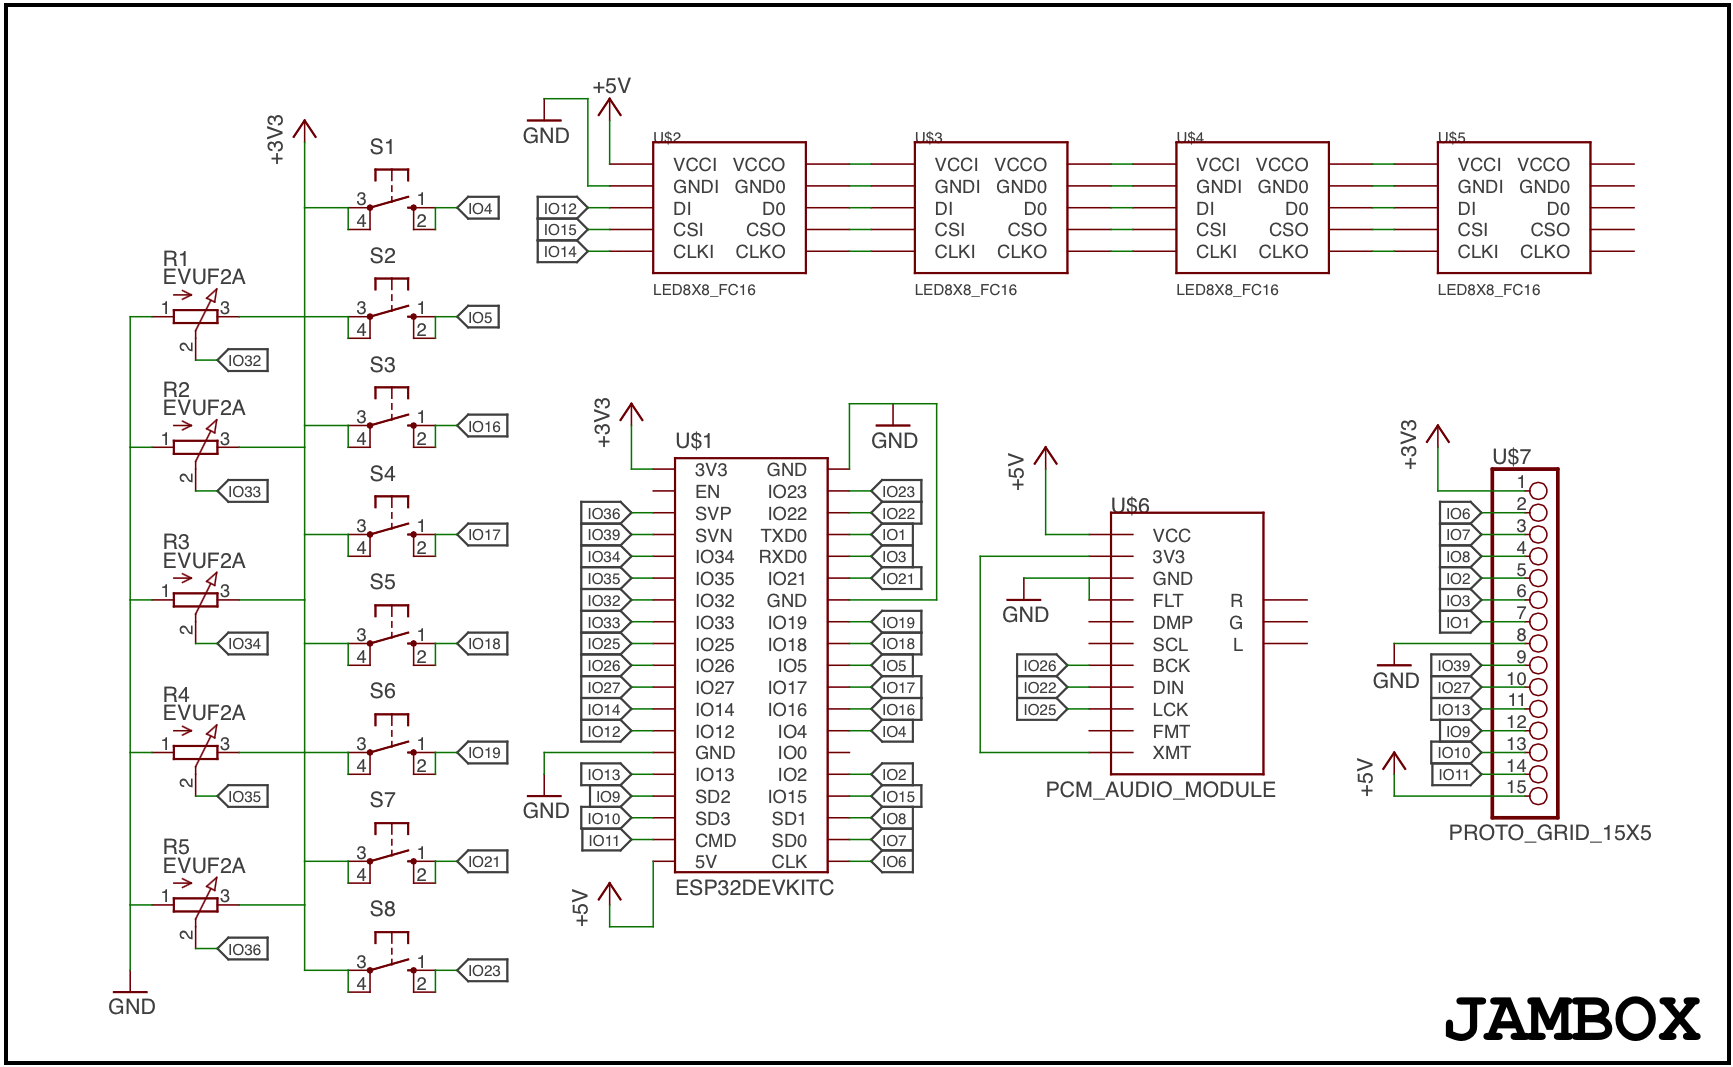
Task: Click the IO26 net label at audio BCK pin
Action: tap(1042, 665)
